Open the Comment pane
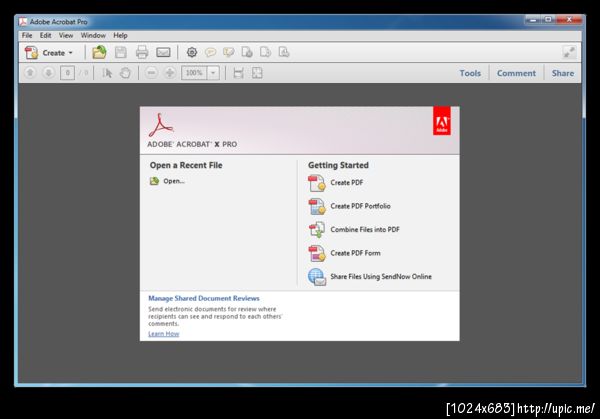The height and width of the screenshot is (419, 600). click(x=516, y=73)
